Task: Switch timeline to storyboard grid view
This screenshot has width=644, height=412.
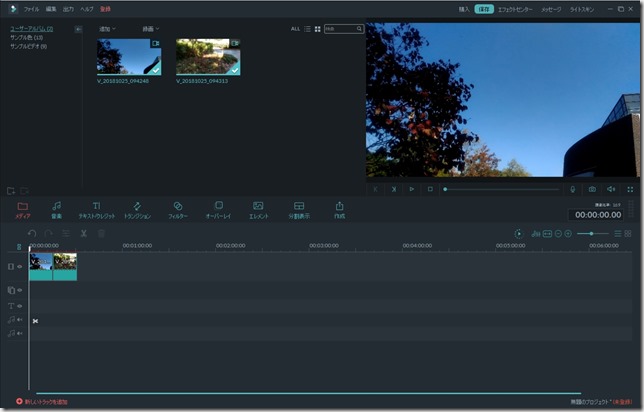Action: pyautogui.click(x=628, y=234)
